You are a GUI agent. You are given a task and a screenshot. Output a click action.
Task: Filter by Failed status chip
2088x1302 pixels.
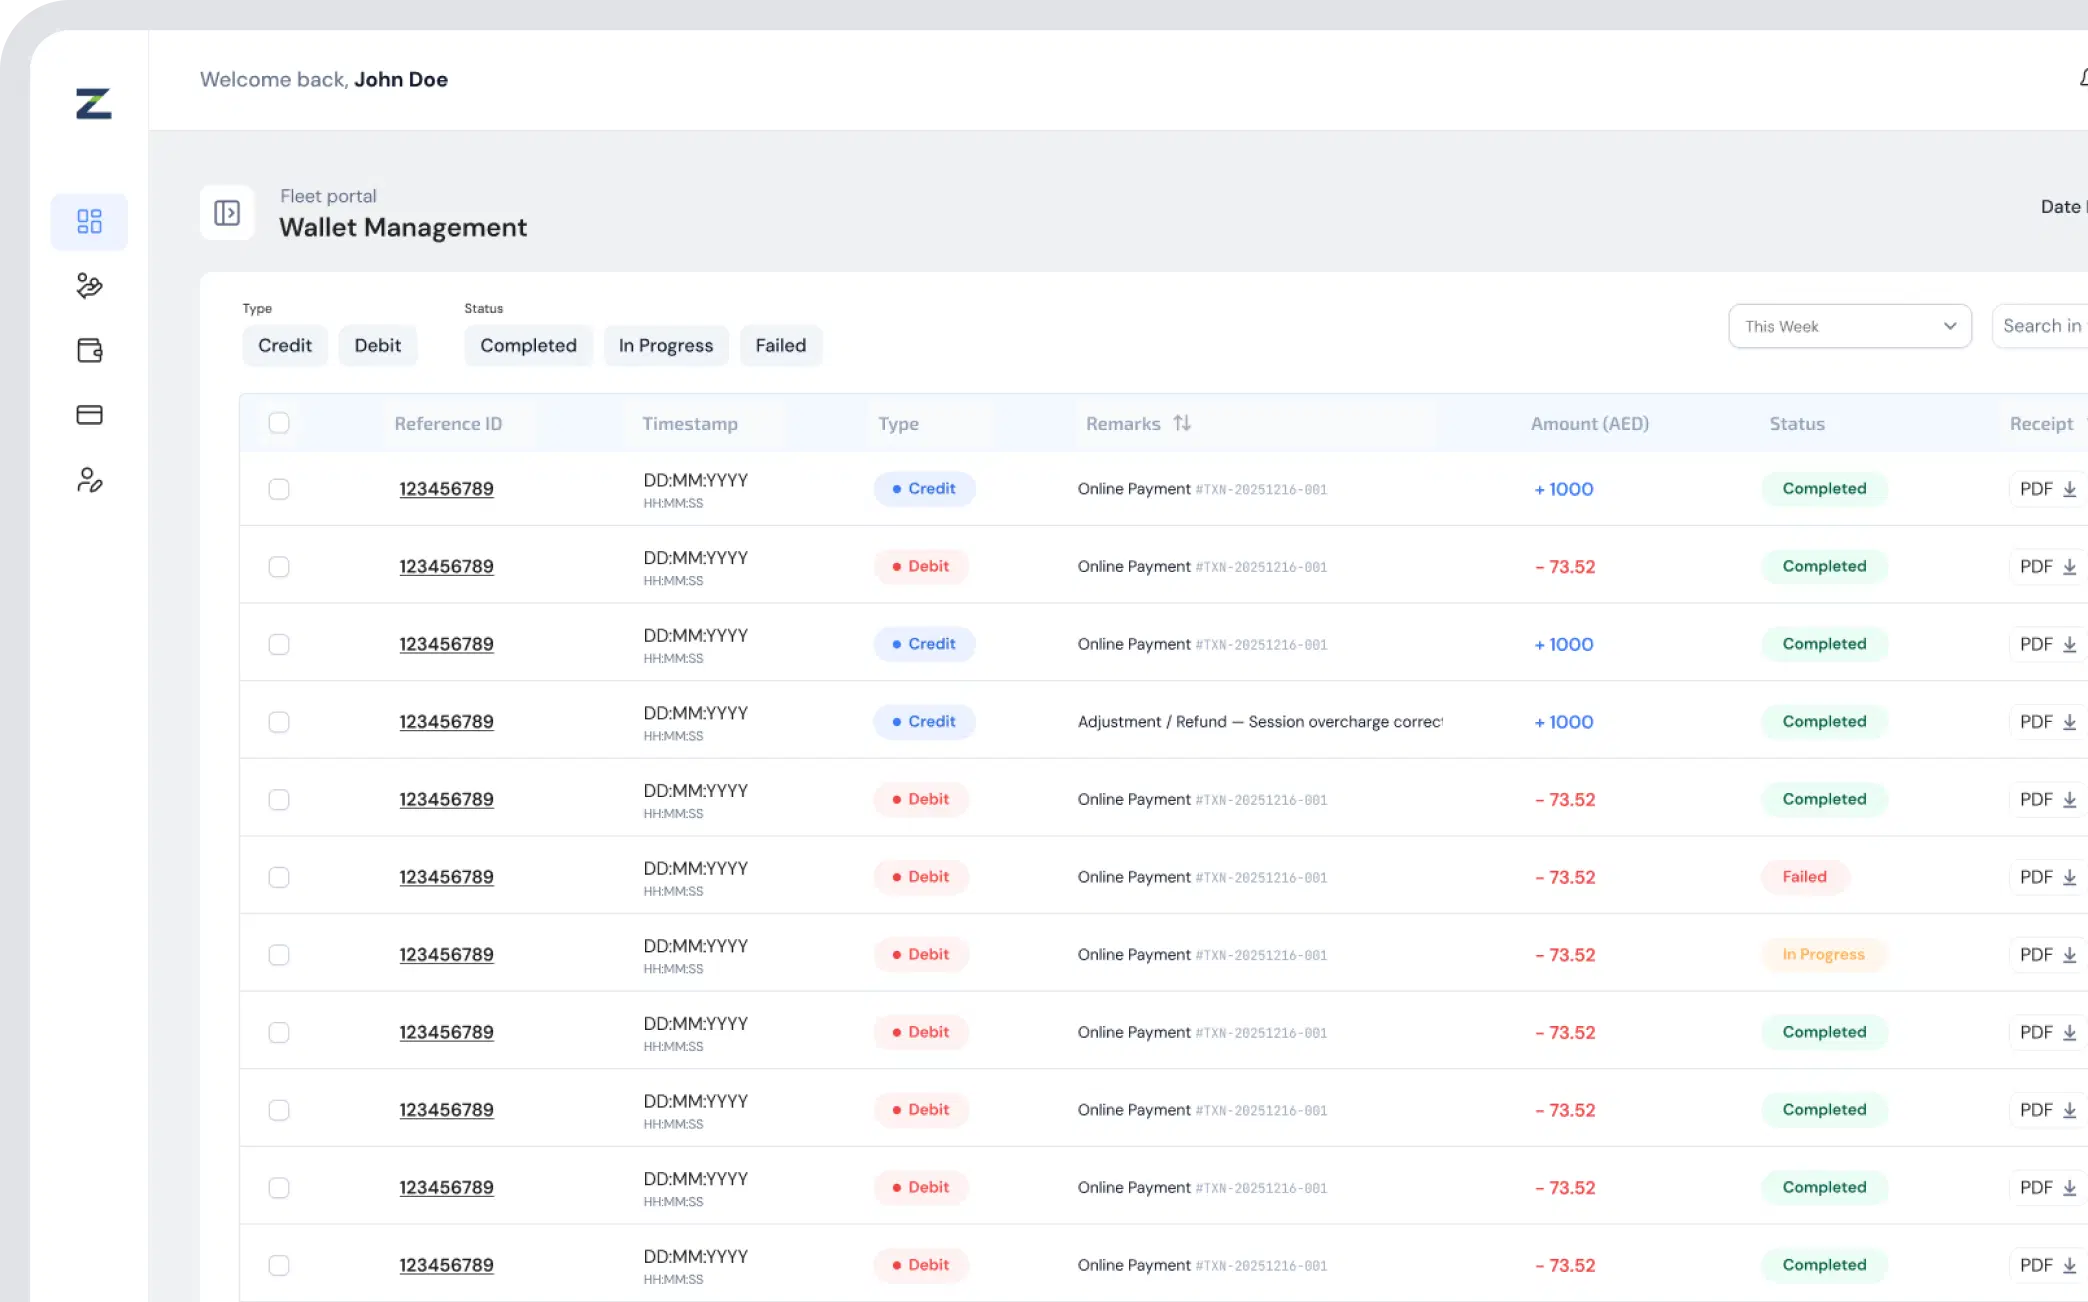[x=781, y=346]
